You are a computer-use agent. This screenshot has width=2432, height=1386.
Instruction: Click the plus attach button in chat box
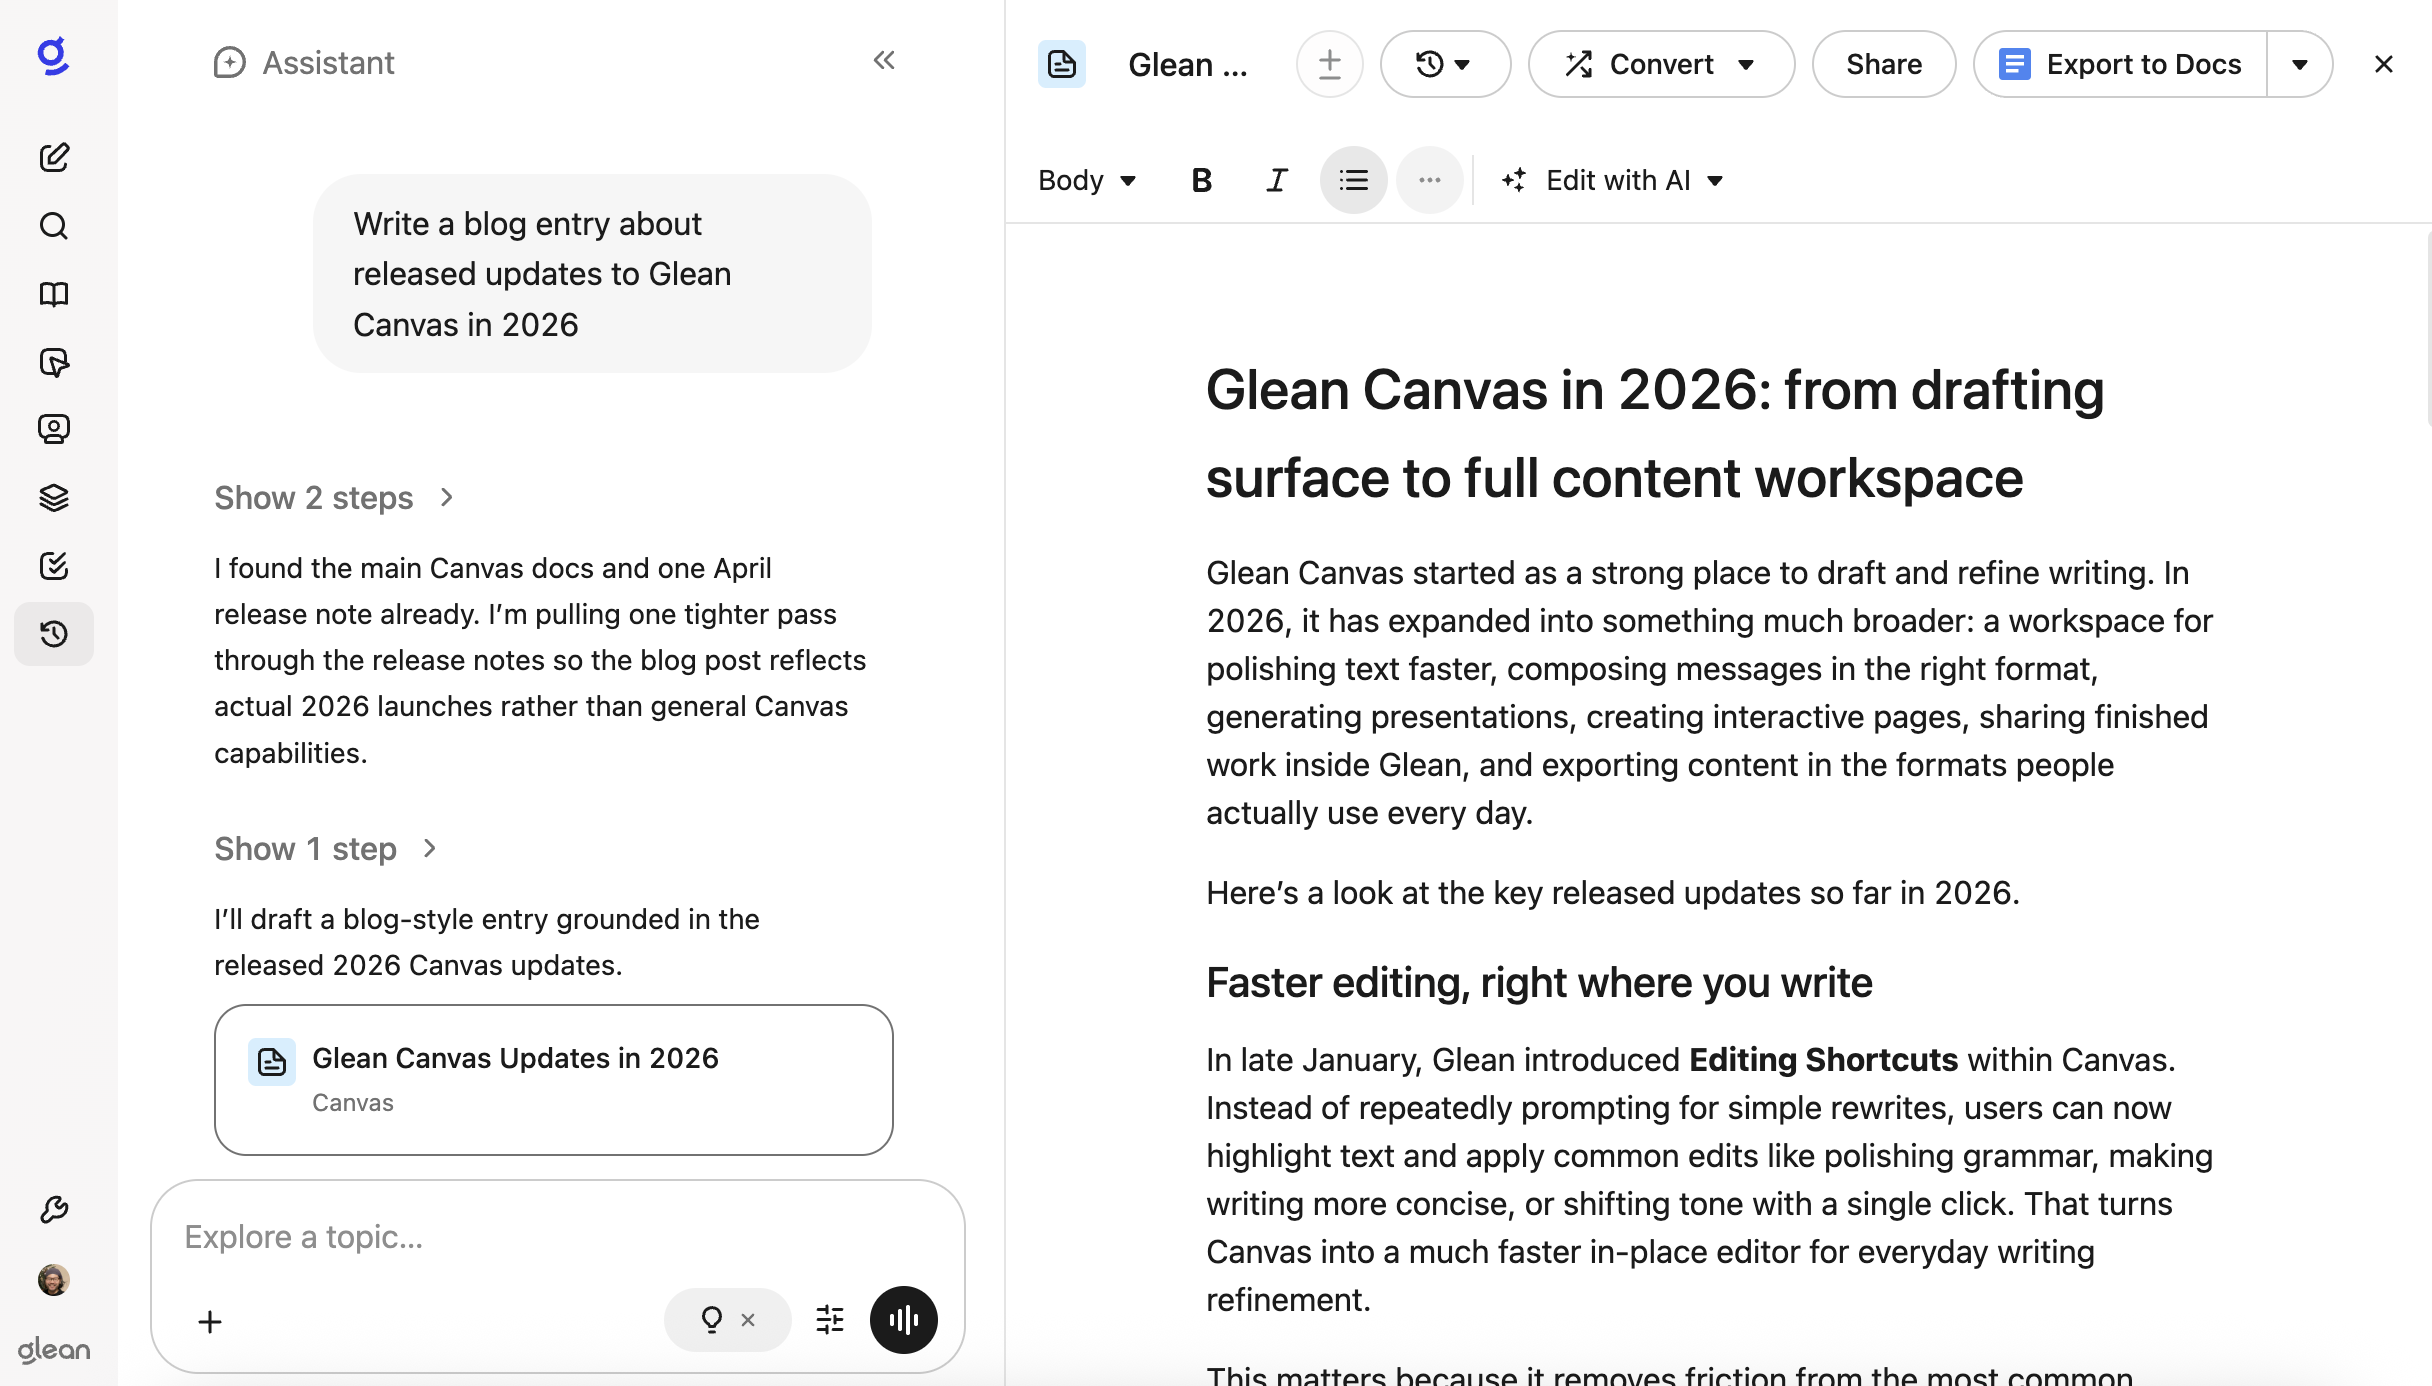210,1322
